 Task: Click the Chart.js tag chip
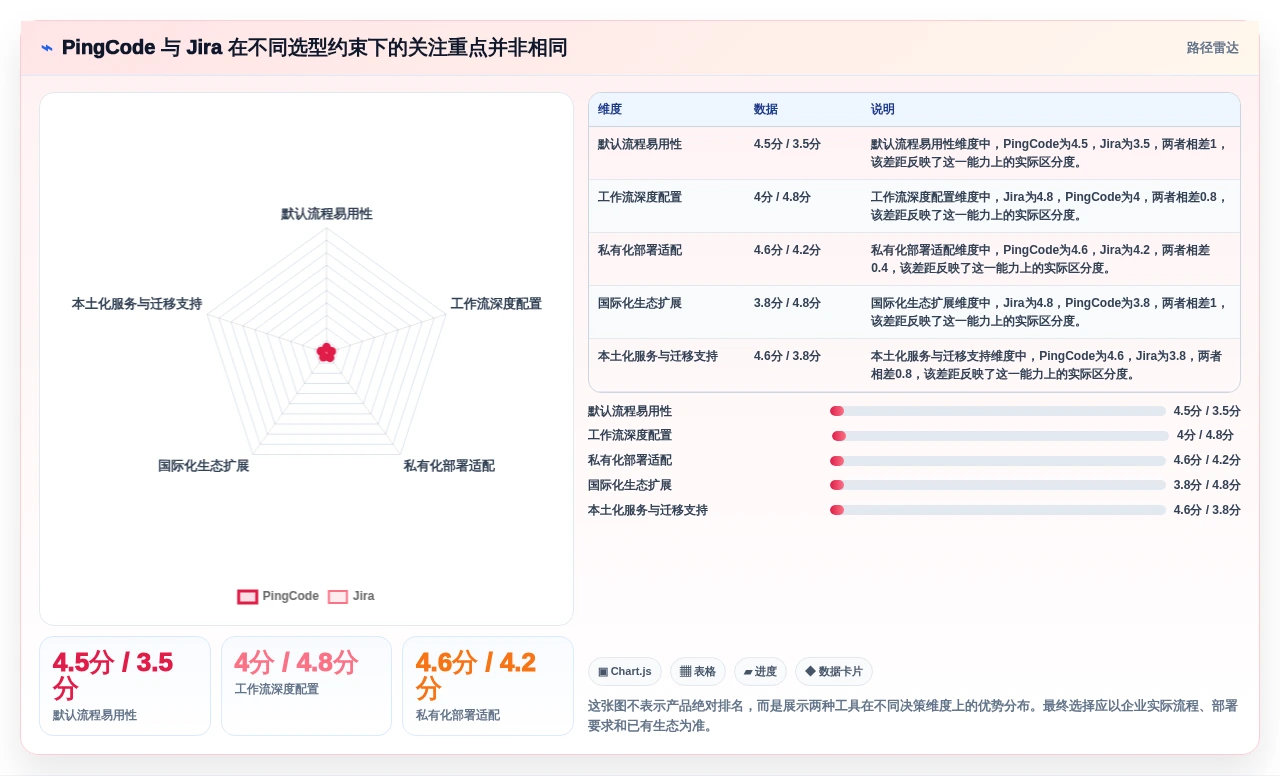625,672
